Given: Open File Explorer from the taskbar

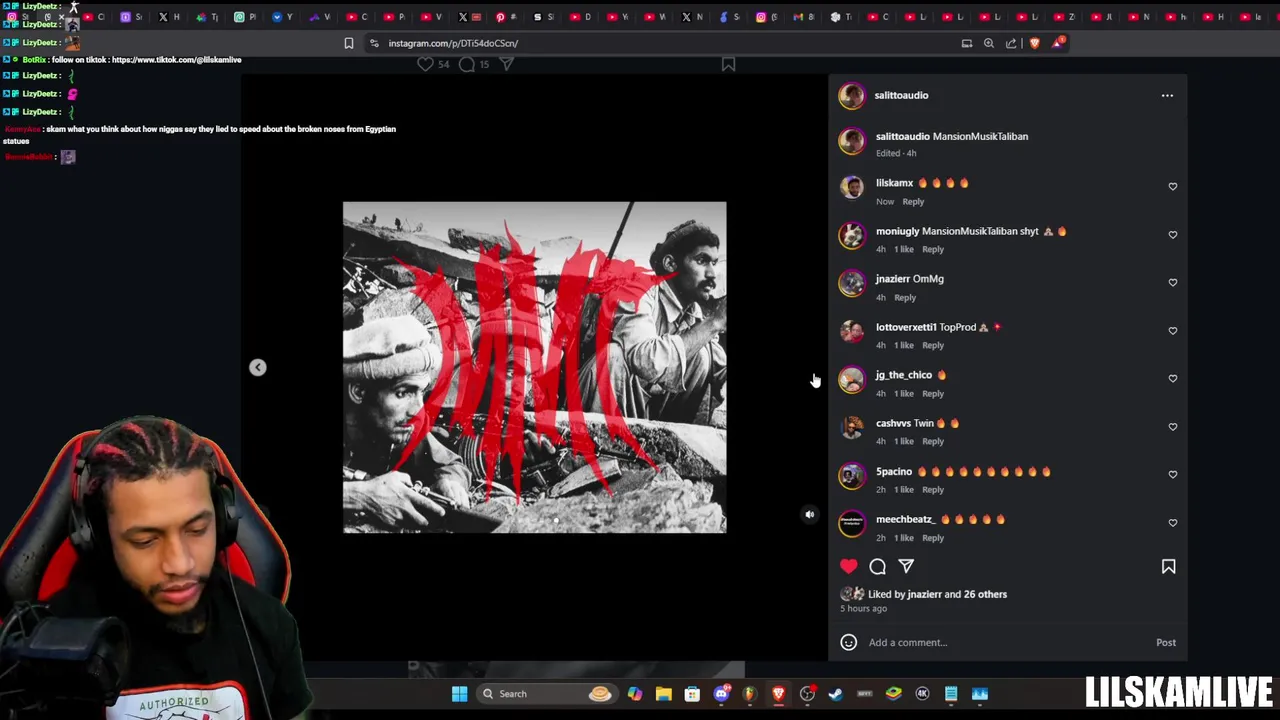Looking at the screenshot, I should 663,694.
